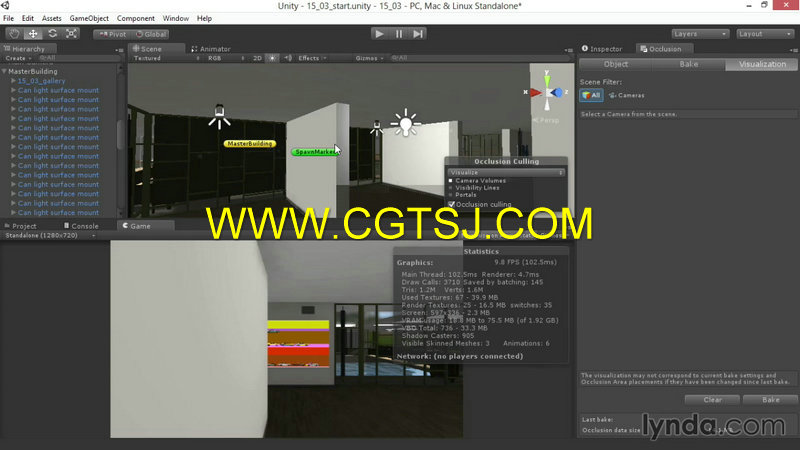Open the RGB render mode dropdown
This screenshot has width=800, height=450.
click(x=225, y=58)
